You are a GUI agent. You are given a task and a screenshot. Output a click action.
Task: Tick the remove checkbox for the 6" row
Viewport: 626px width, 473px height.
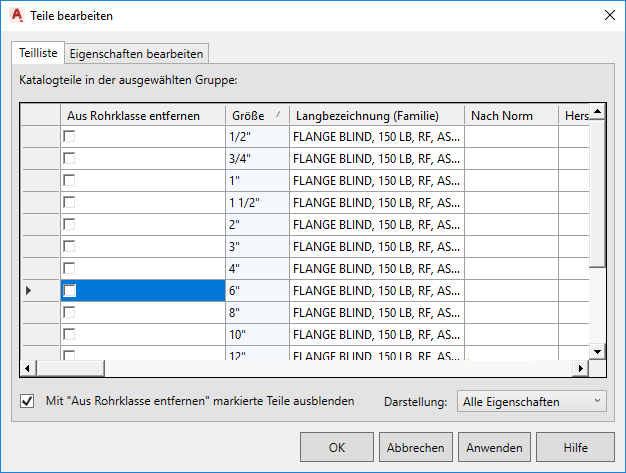click(x=70, y=290)
